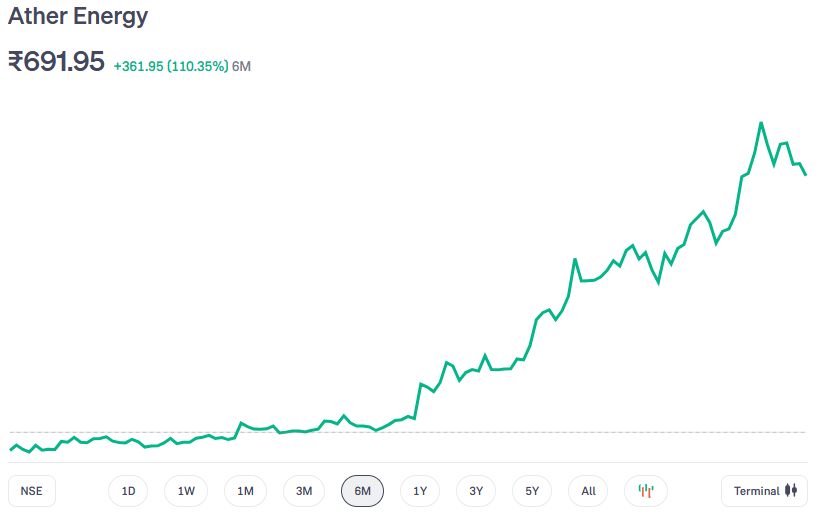The width and height of the screenshot is (825, 530).
Task: Switch to candlestick chart view icon
Action: point(646,491)
